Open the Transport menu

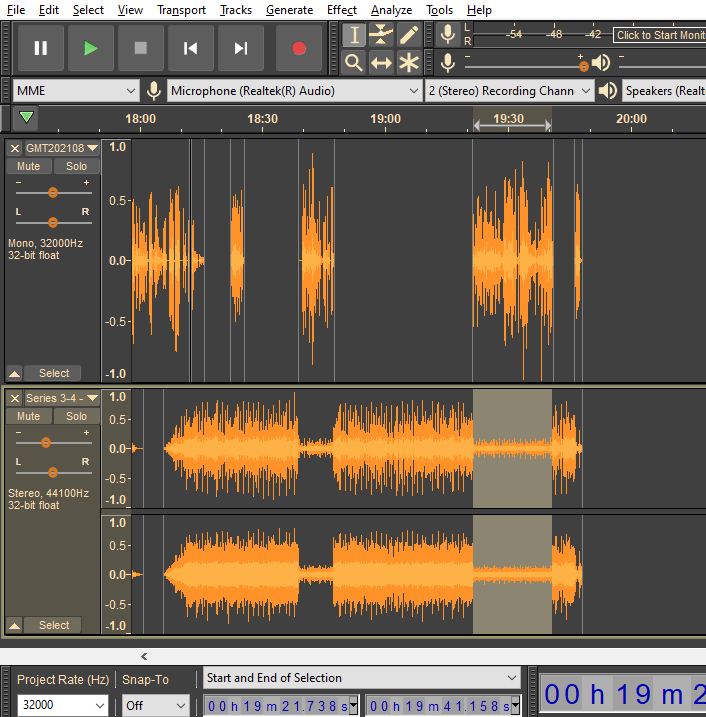click(x=182, y=10)
